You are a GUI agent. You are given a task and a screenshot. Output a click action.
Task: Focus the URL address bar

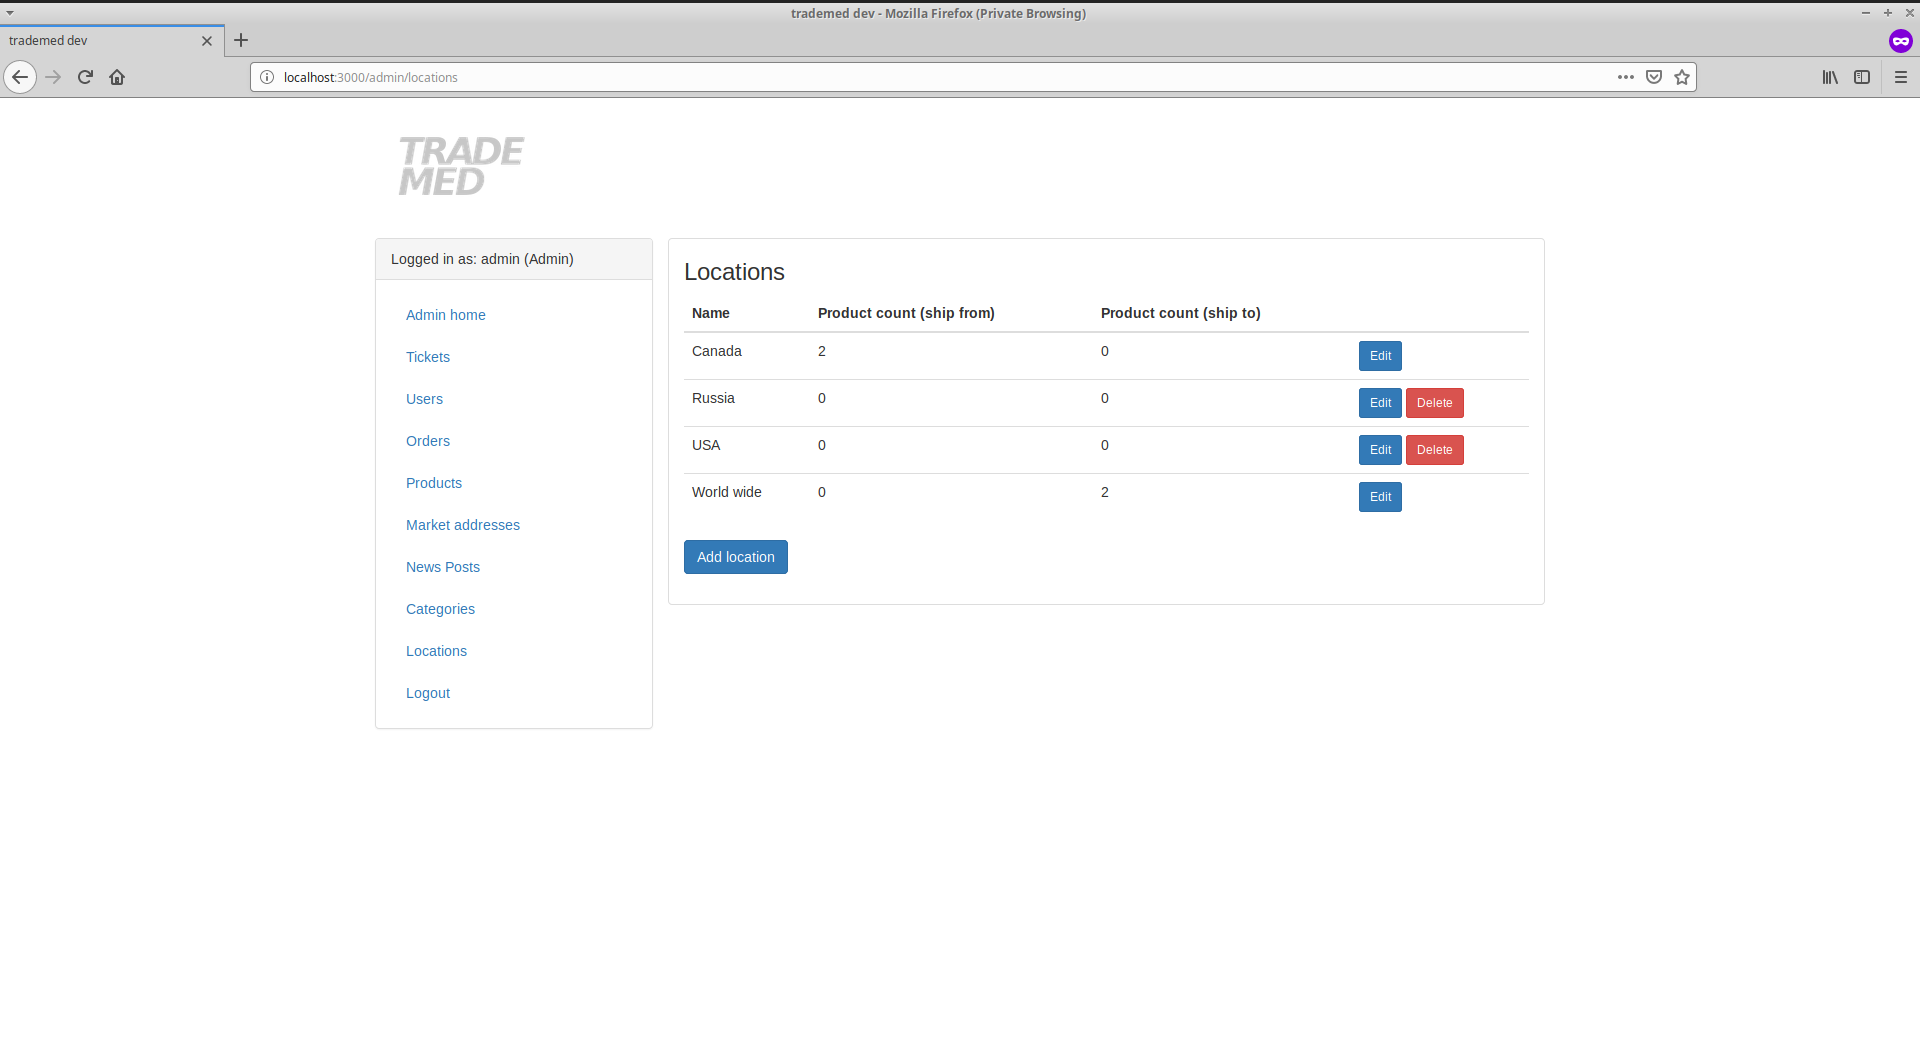tap(900, 77)
